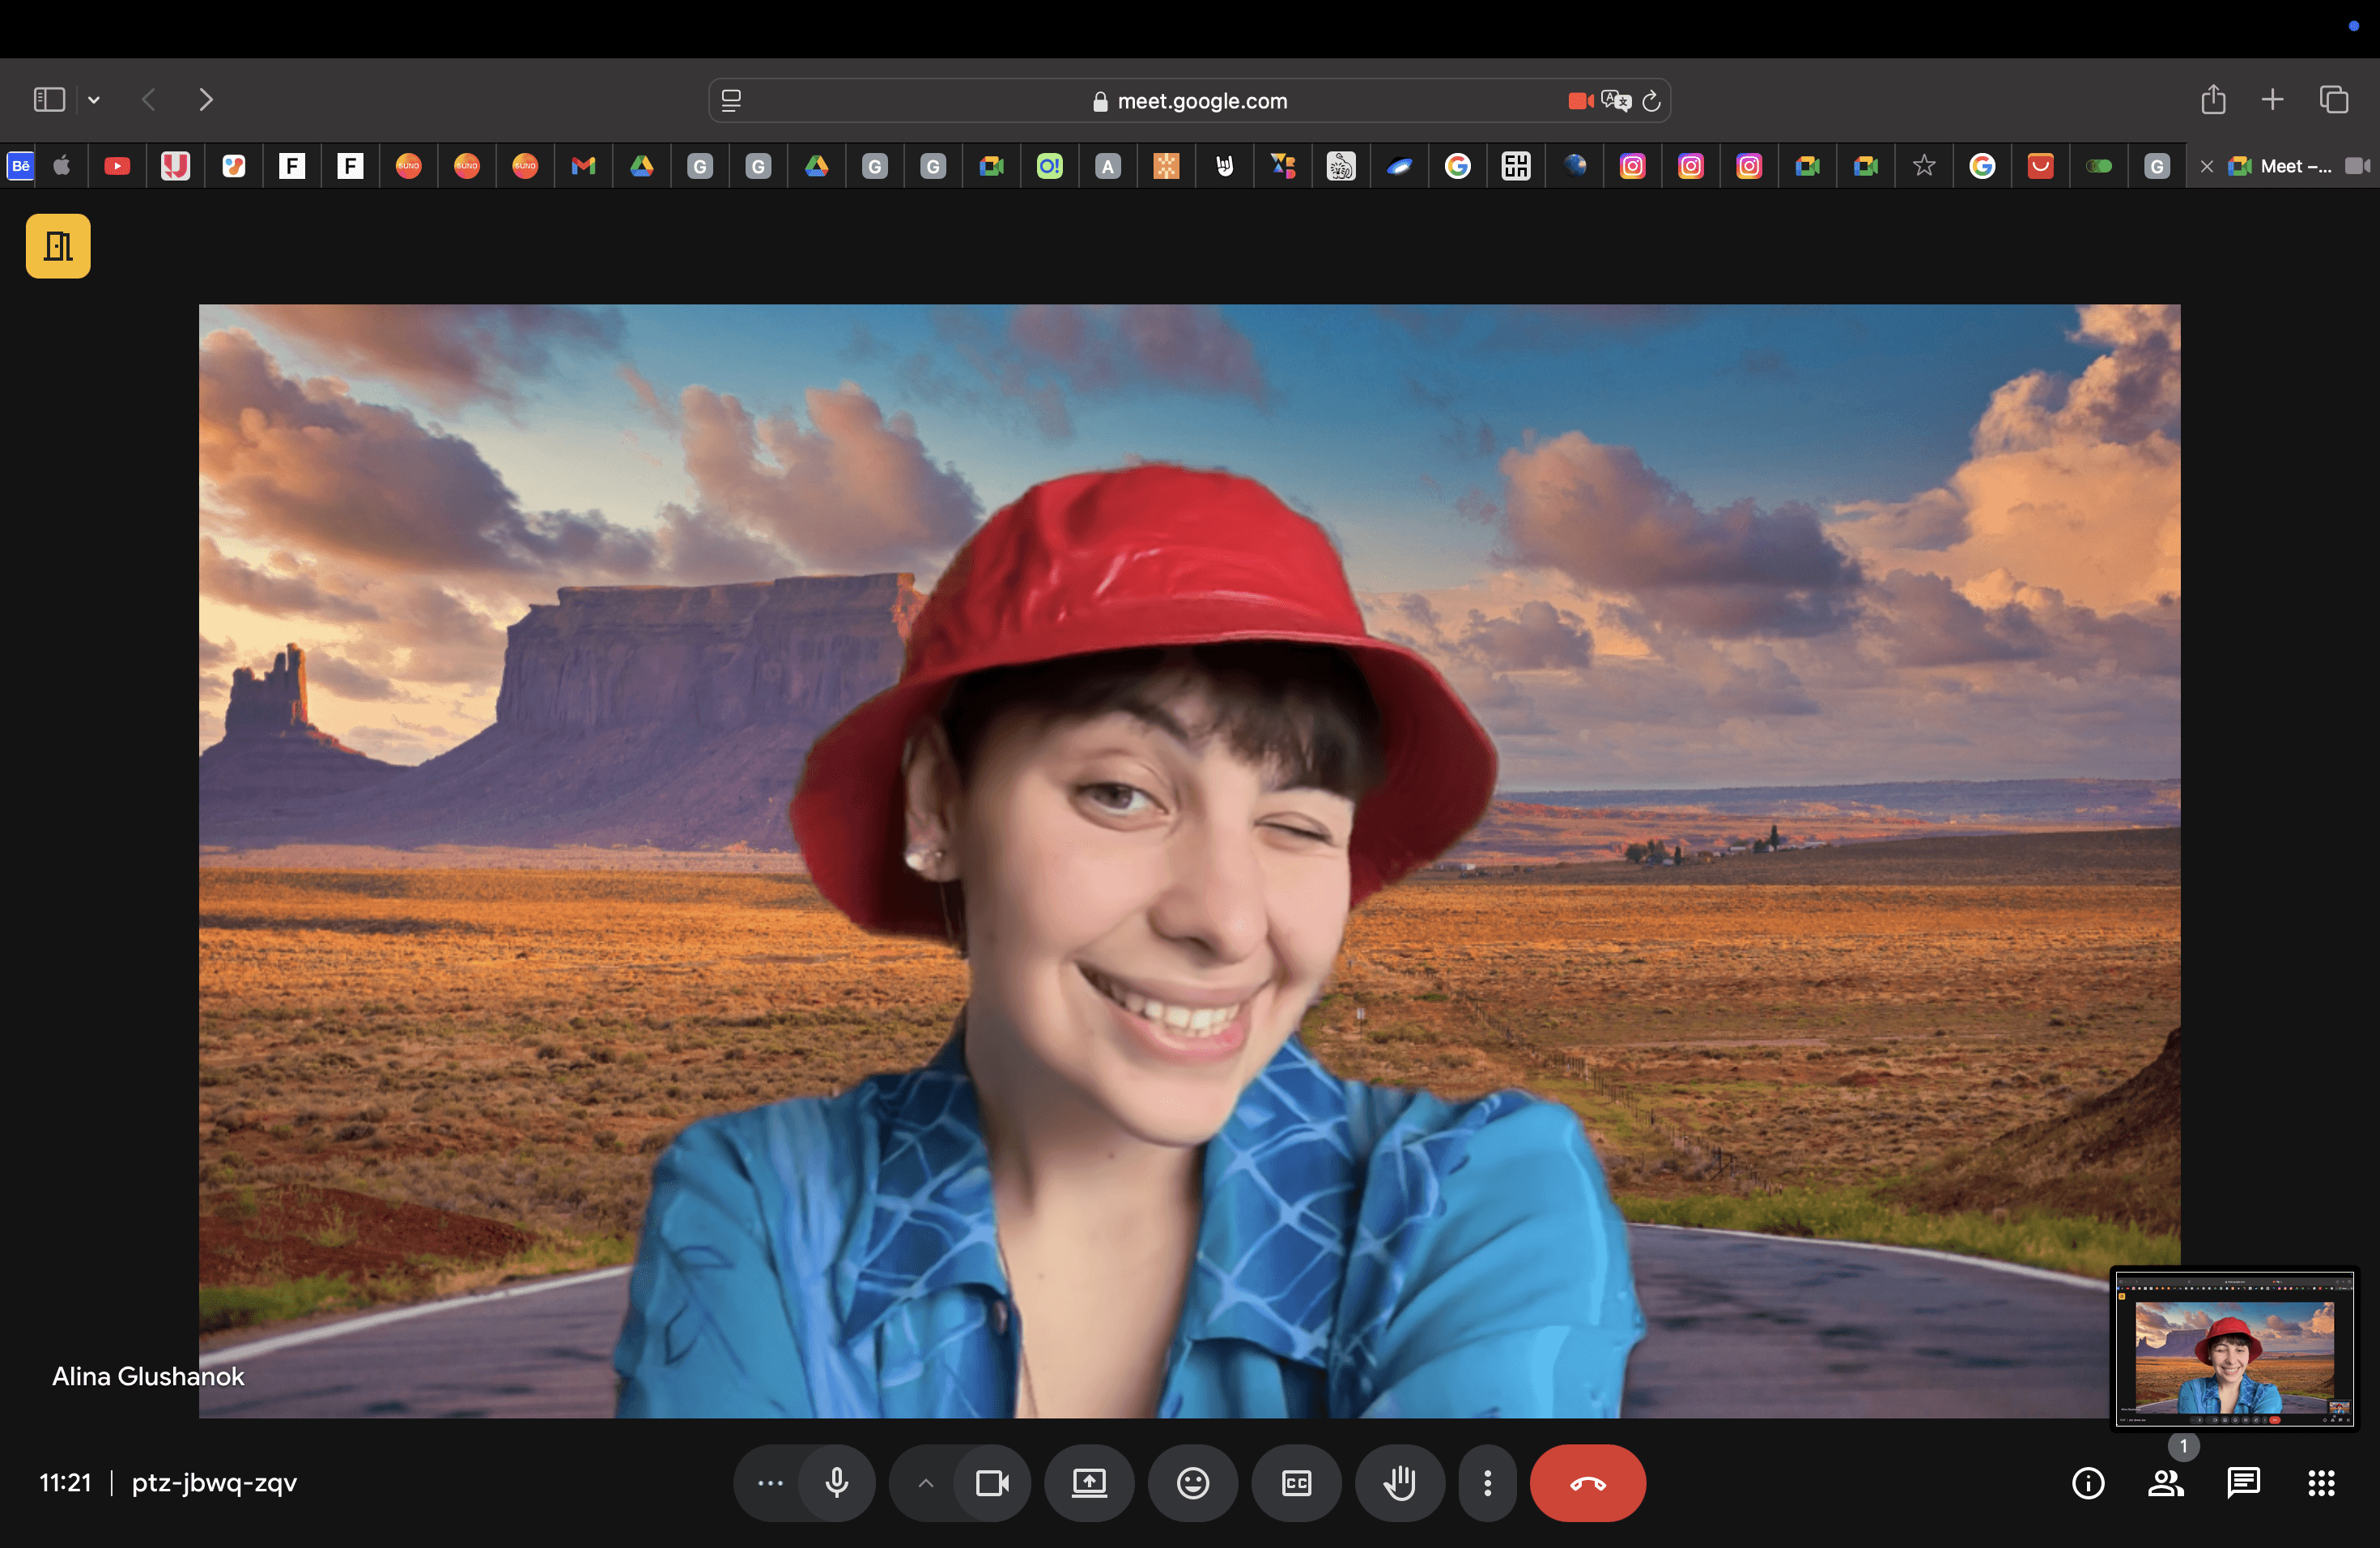Expand video settings chevron arrow
The image size is (2380, 1548).
tap(926, 1482)
